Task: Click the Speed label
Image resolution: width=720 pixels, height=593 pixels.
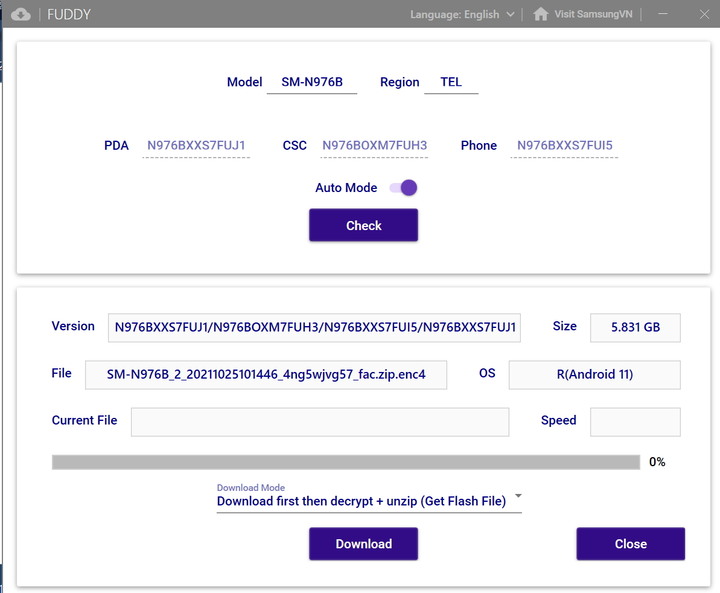Action: tap(558, 420)
